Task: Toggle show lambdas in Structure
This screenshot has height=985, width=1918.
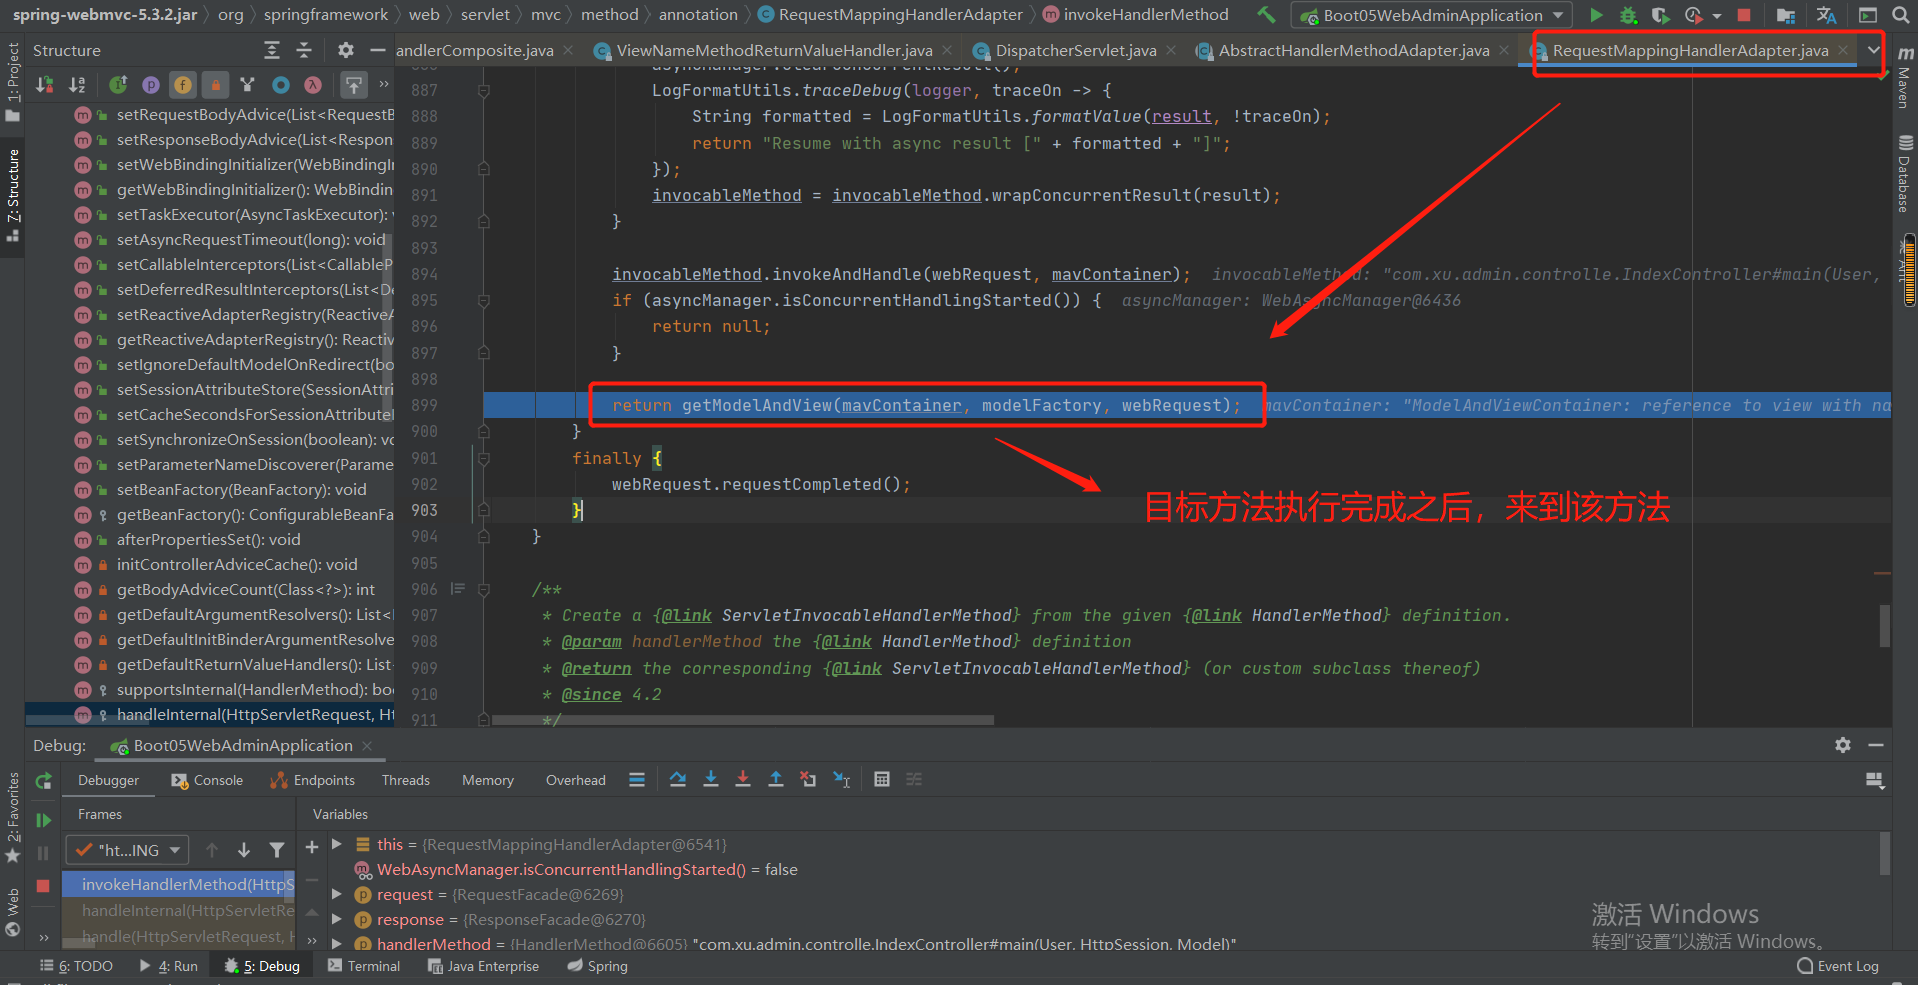Action: [x=313, y=85]
